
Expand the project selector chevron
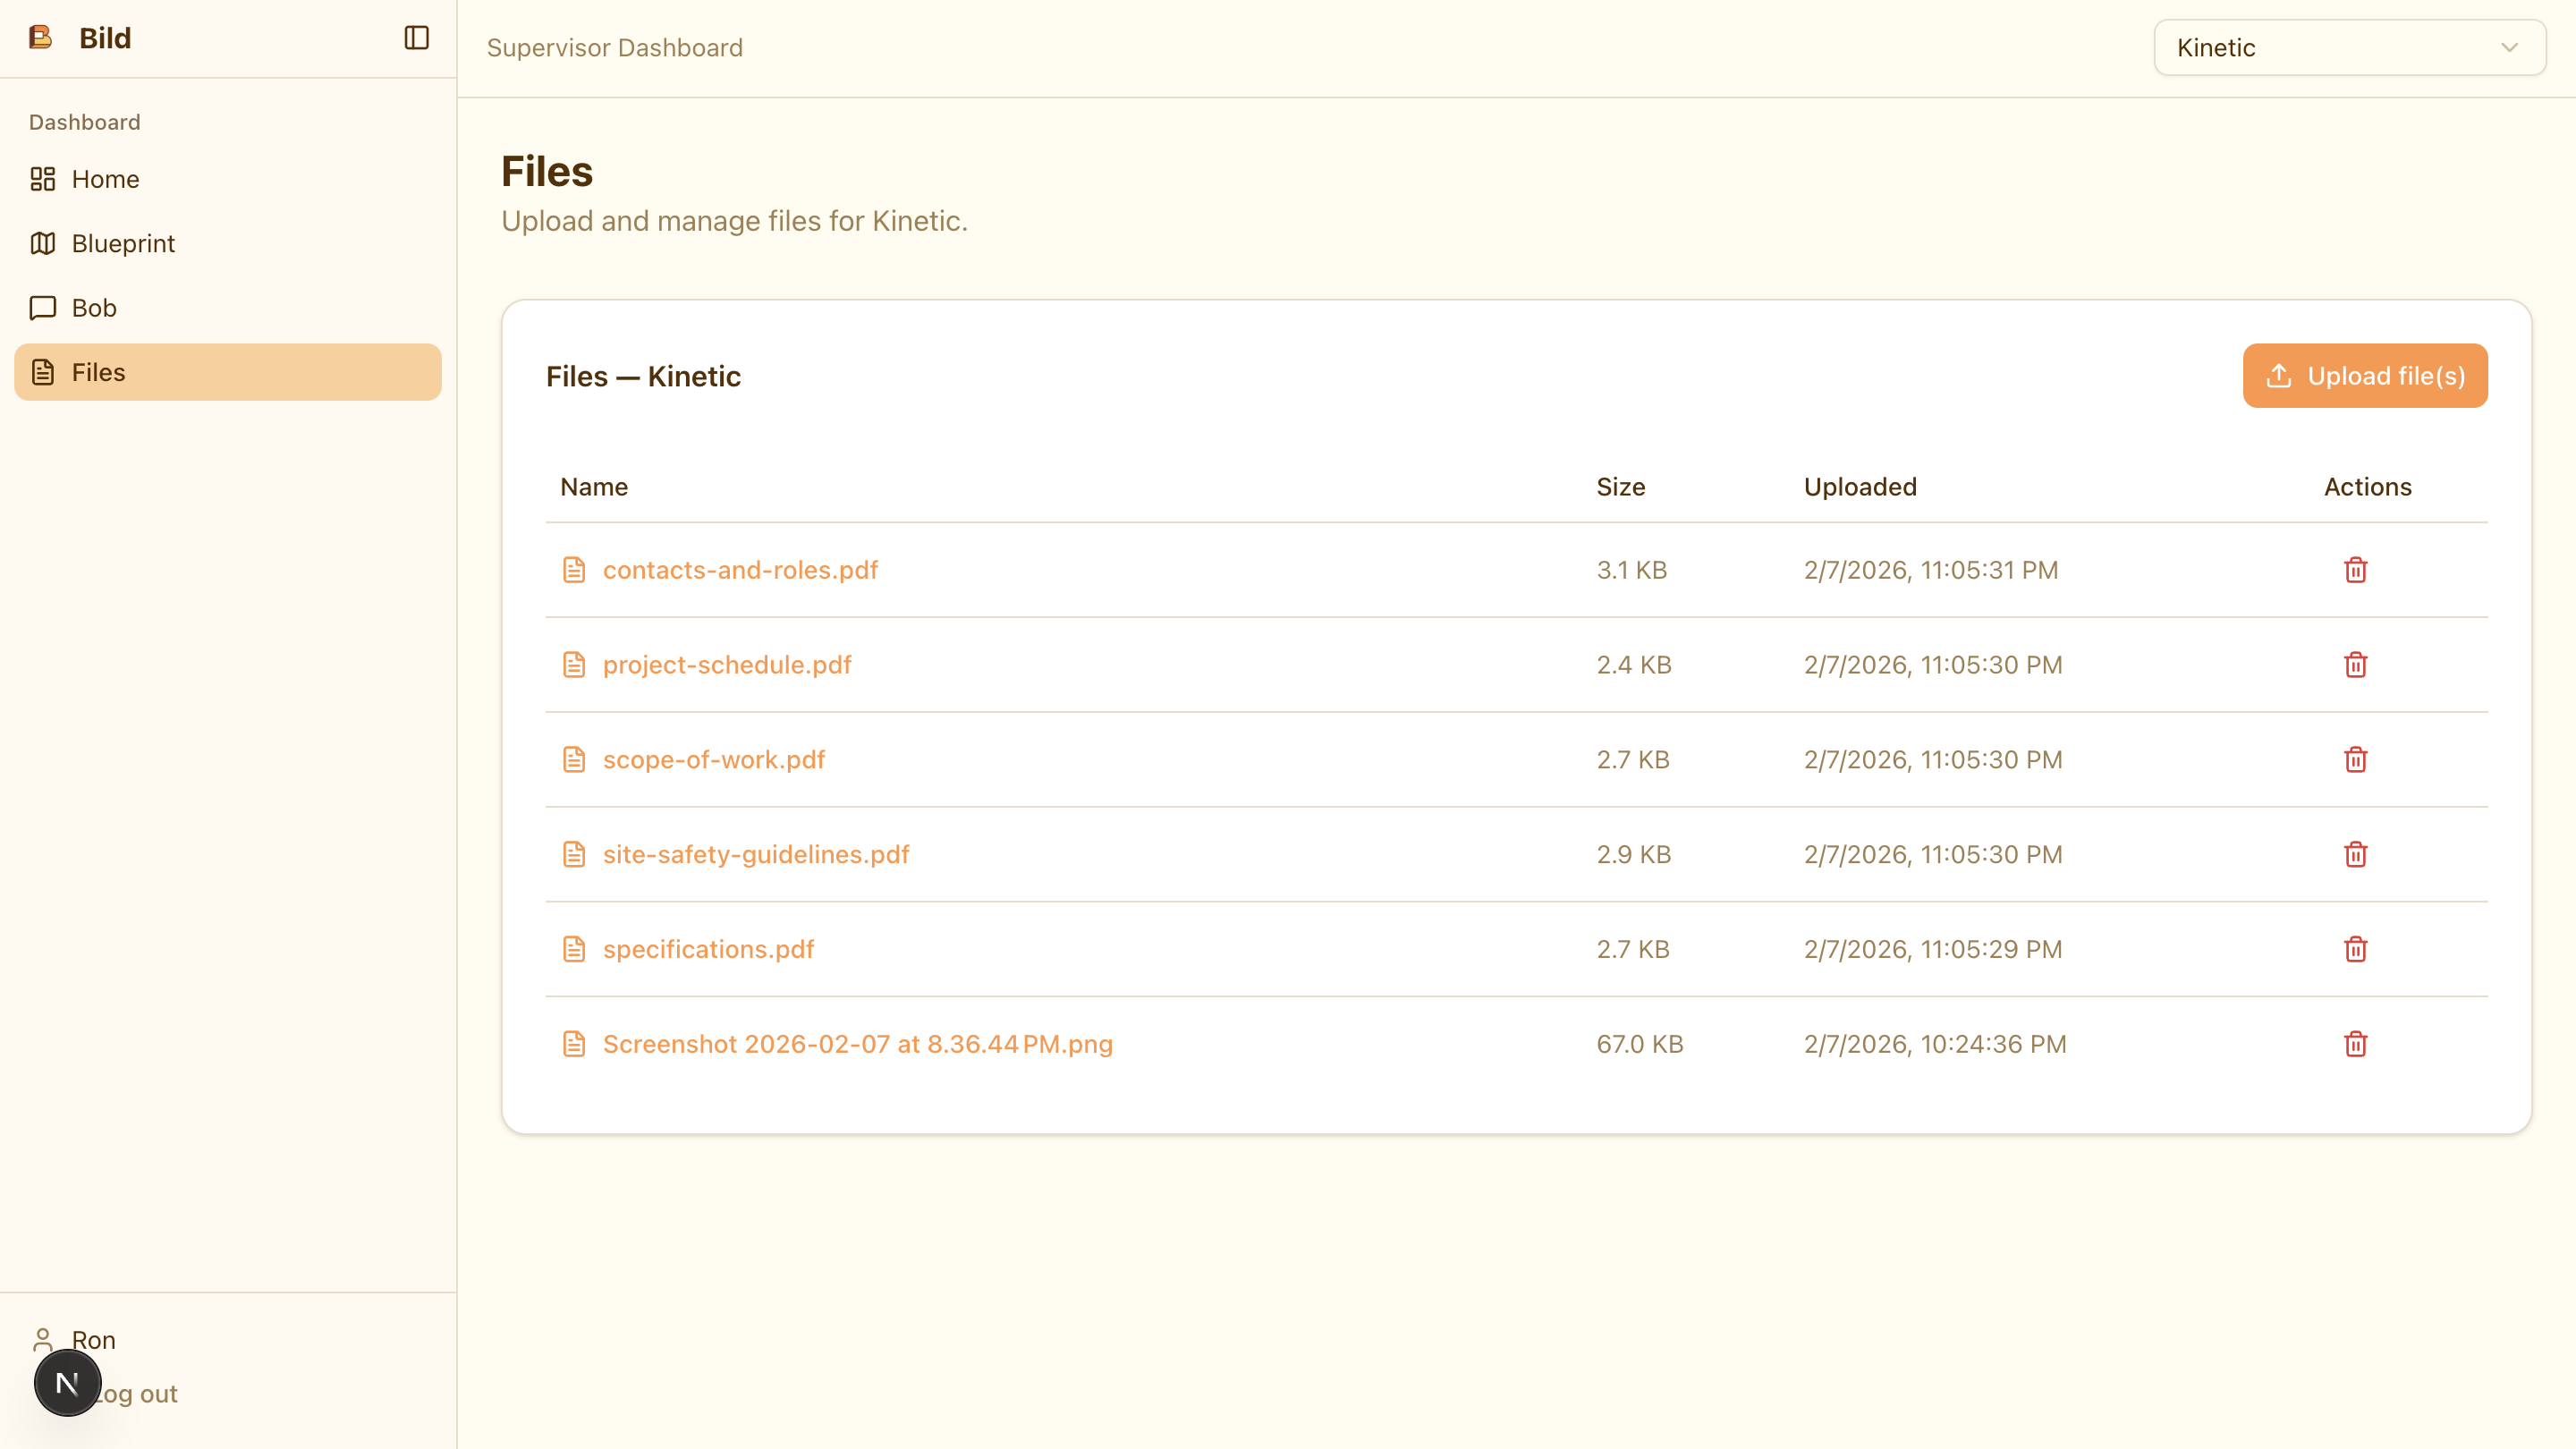point(2509,48)
